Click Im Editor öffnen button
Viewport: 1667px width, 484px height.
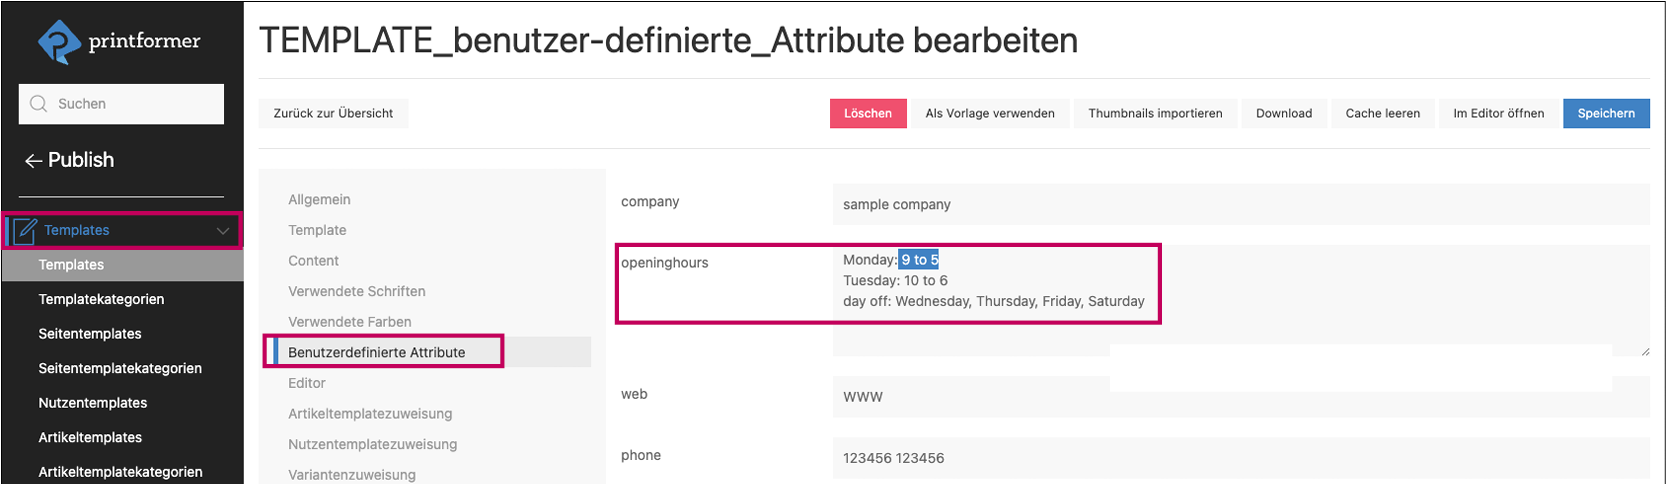coord(1498,113)
